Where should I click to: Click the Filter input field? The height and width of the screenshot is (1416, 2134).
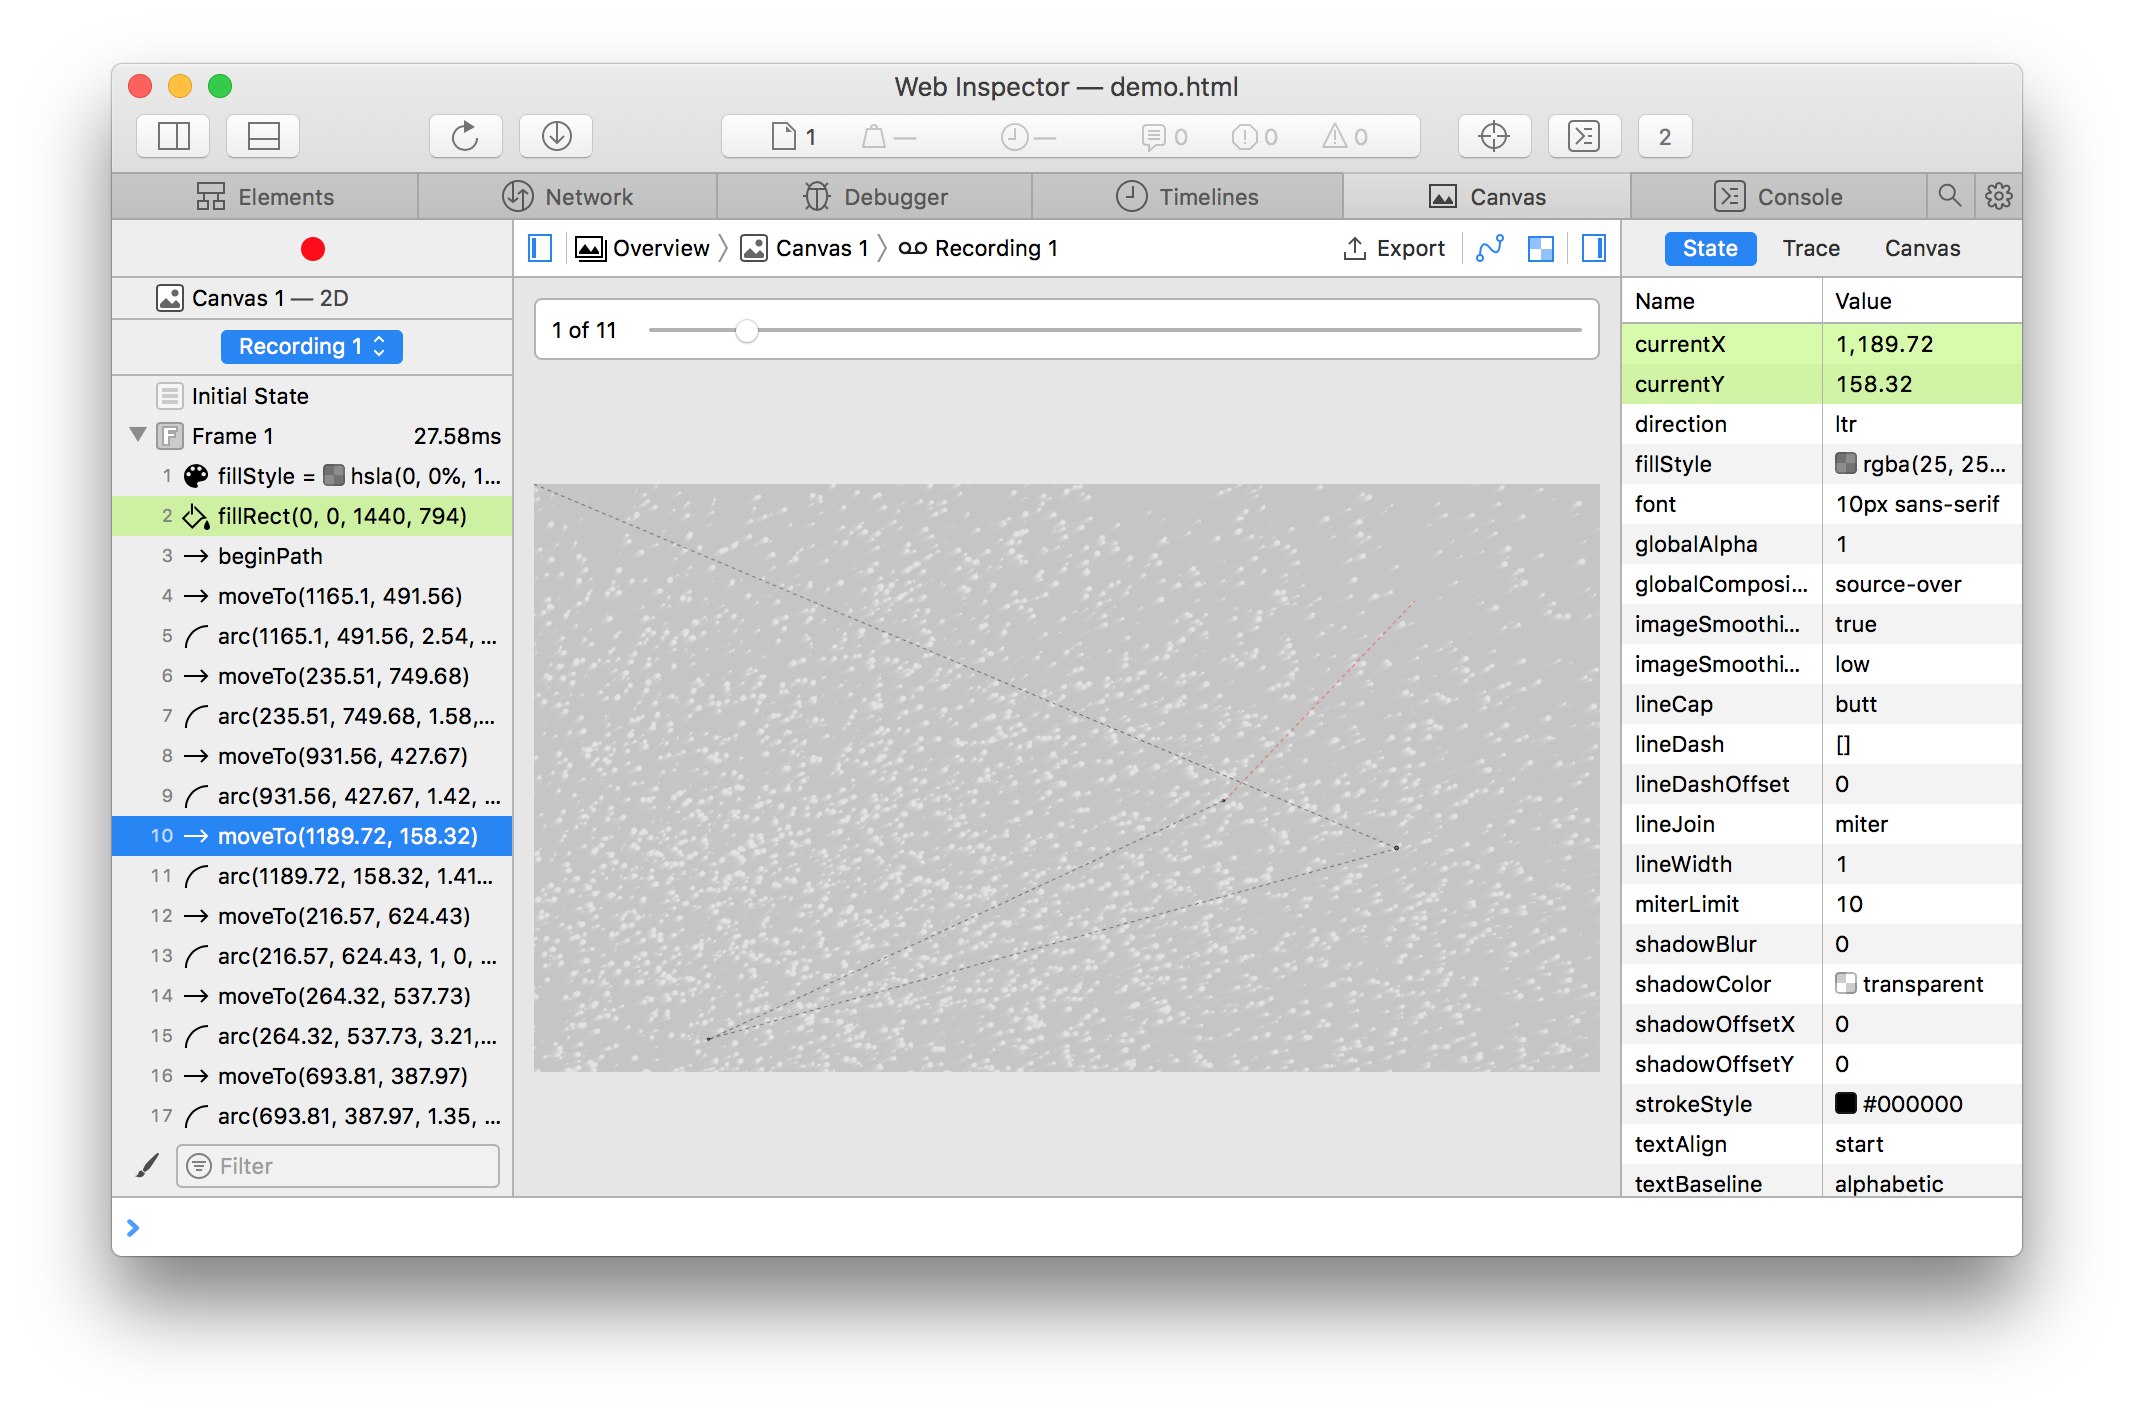click(338, 1166)
